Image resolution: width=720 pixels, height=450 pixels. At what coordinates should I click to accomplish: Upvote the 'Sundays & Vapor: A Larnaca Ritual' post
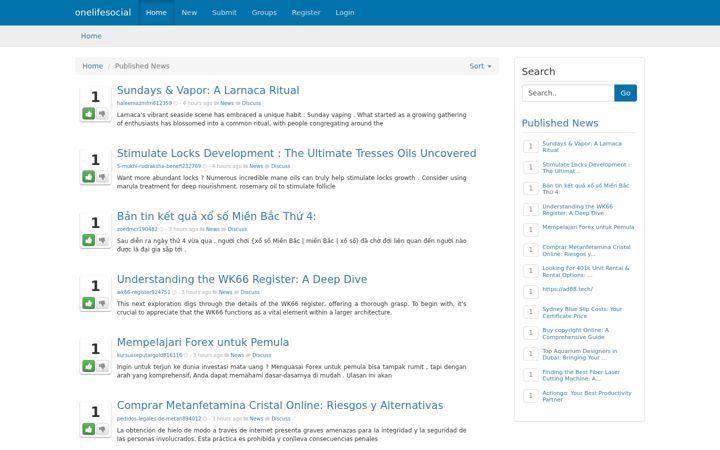click(89, 113)
